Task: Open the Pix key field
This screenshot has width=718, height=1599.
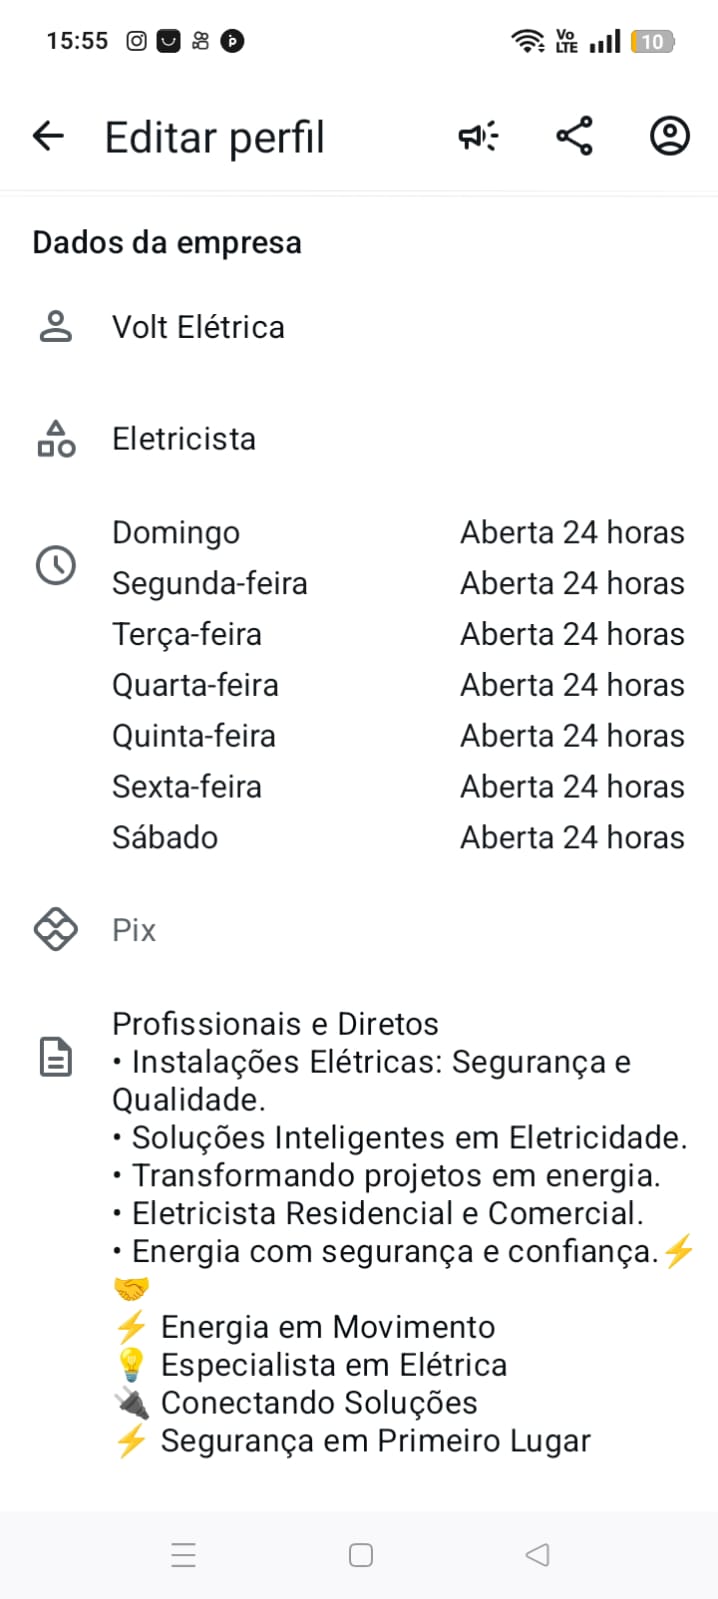Action: point(134,930)
